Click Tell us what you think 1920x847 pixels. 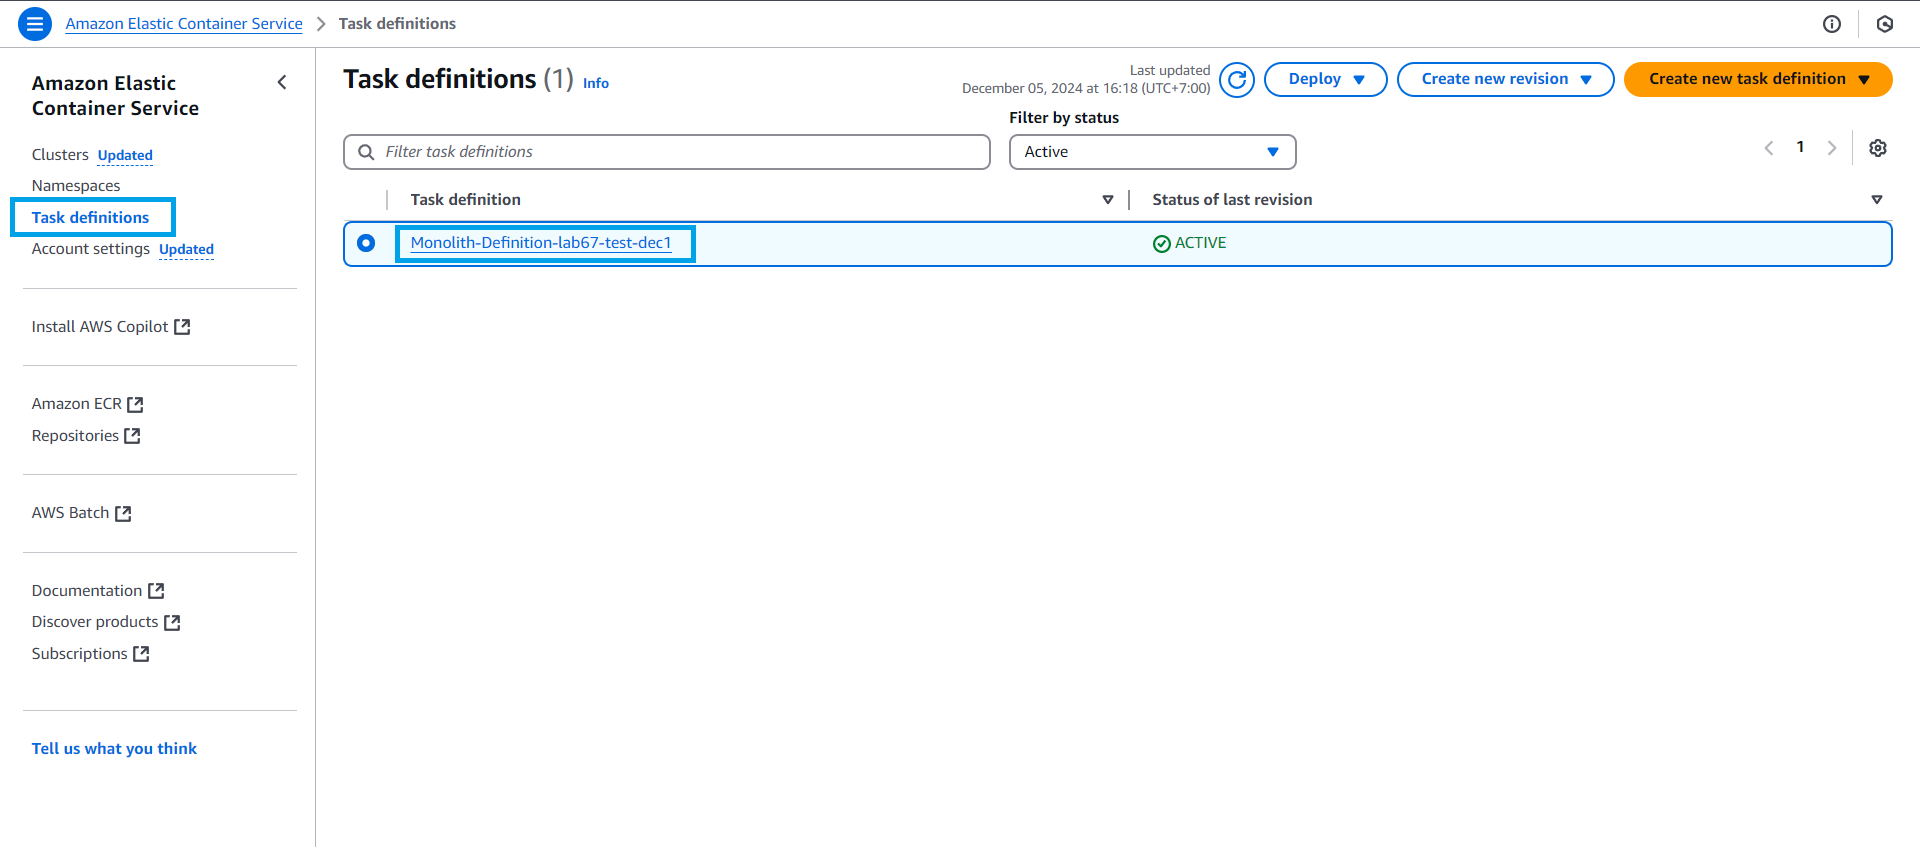tap(114, 749)
